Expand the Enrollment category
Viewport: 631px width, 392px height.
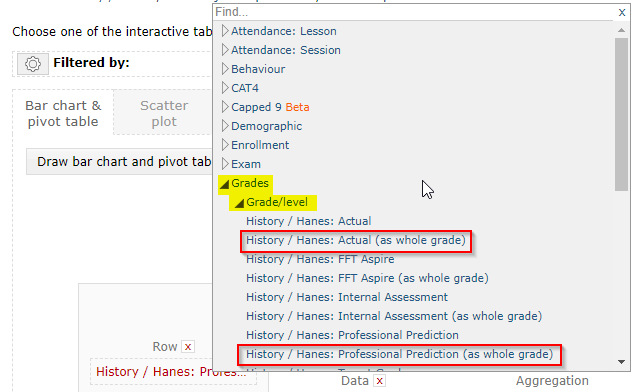pyautogui.click(x=225, y=145)
